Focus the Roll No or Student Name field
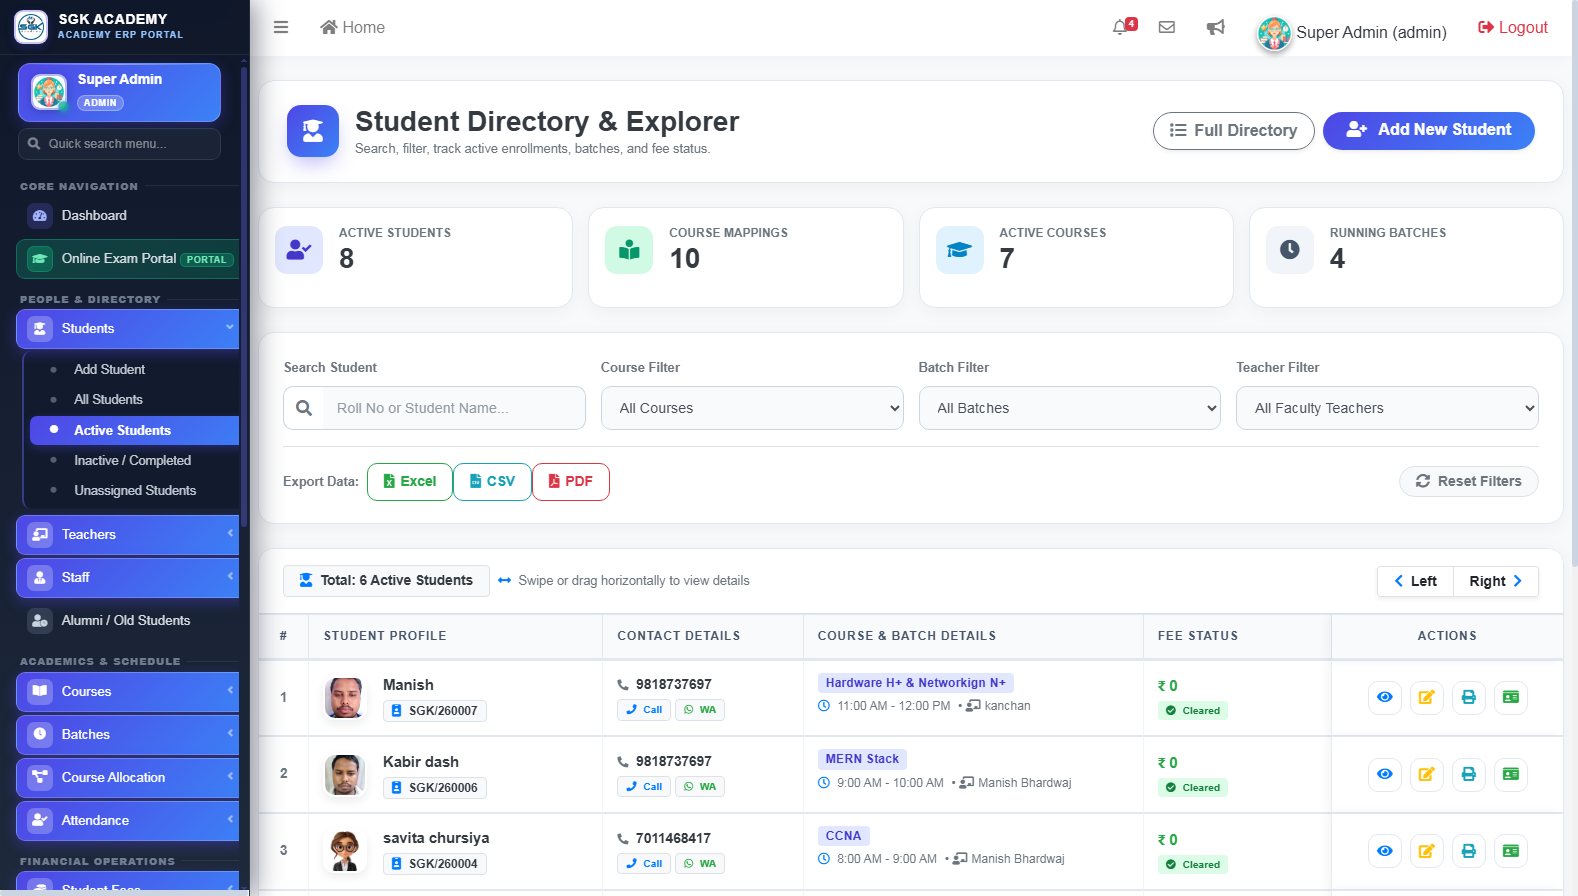1578x896 pixels. point(454,408)
